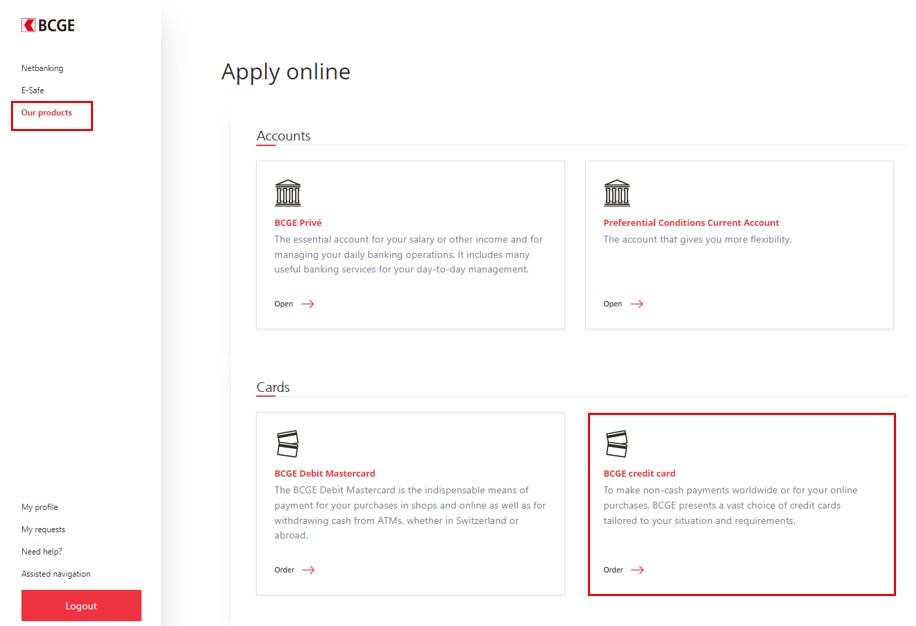Click the BCGE Privé description text
916x626 pixels.
click(x=408, y=254)
